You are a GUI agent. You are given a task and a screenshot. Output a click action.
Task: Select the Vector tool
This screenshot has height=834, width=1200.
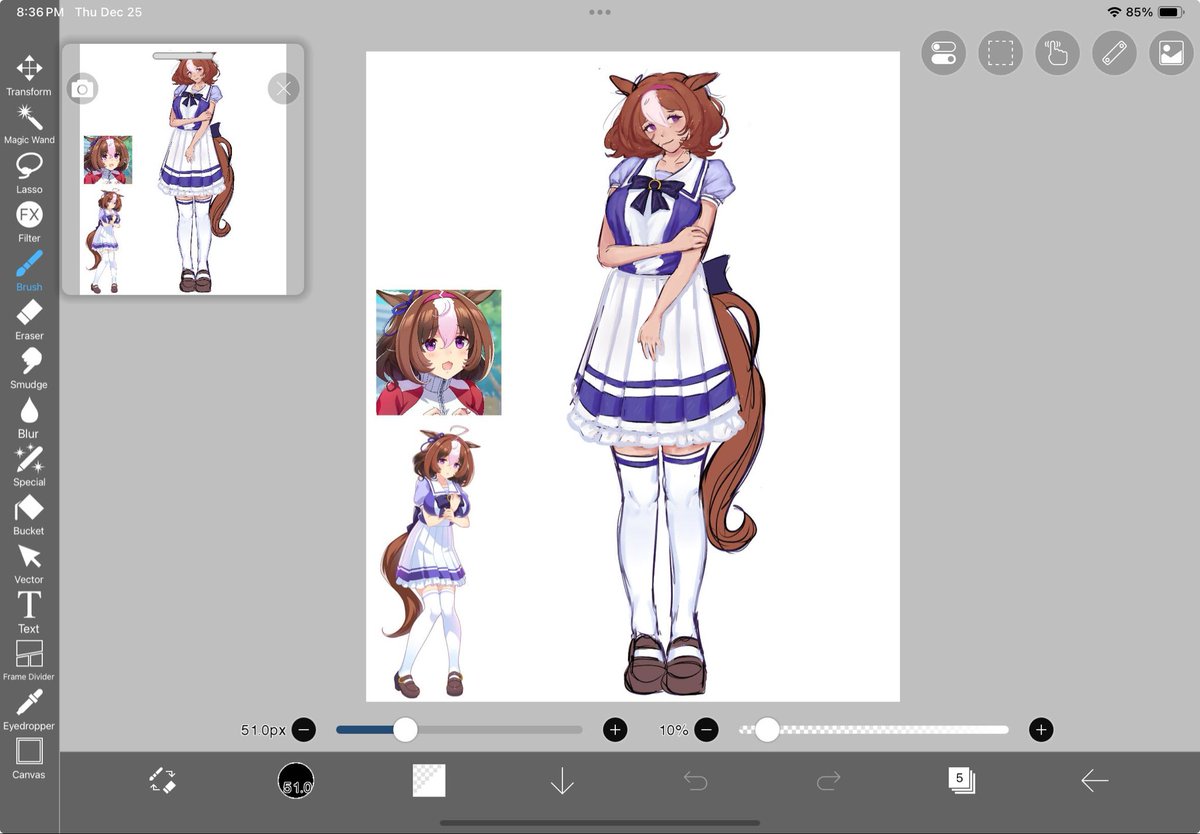click(x=29, y=564)
